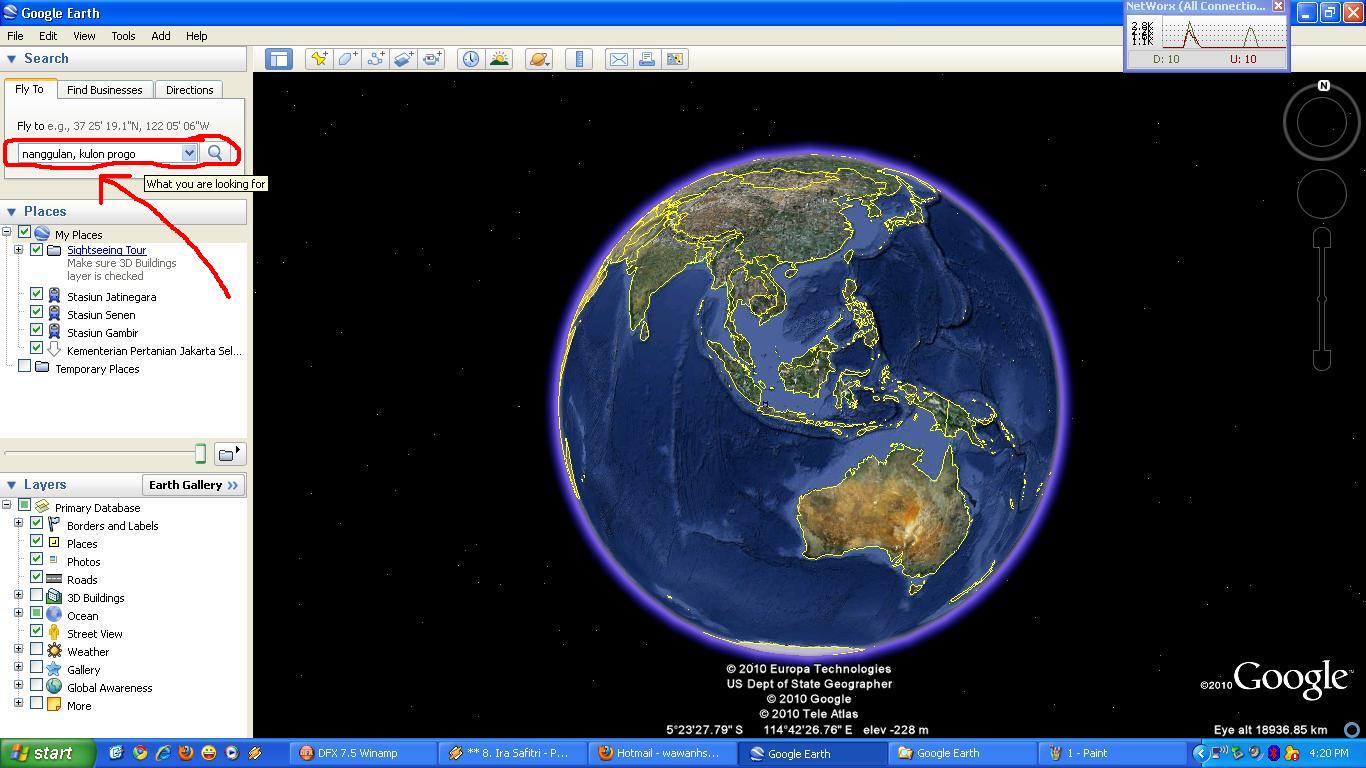Click the search magnifier button

215,153
